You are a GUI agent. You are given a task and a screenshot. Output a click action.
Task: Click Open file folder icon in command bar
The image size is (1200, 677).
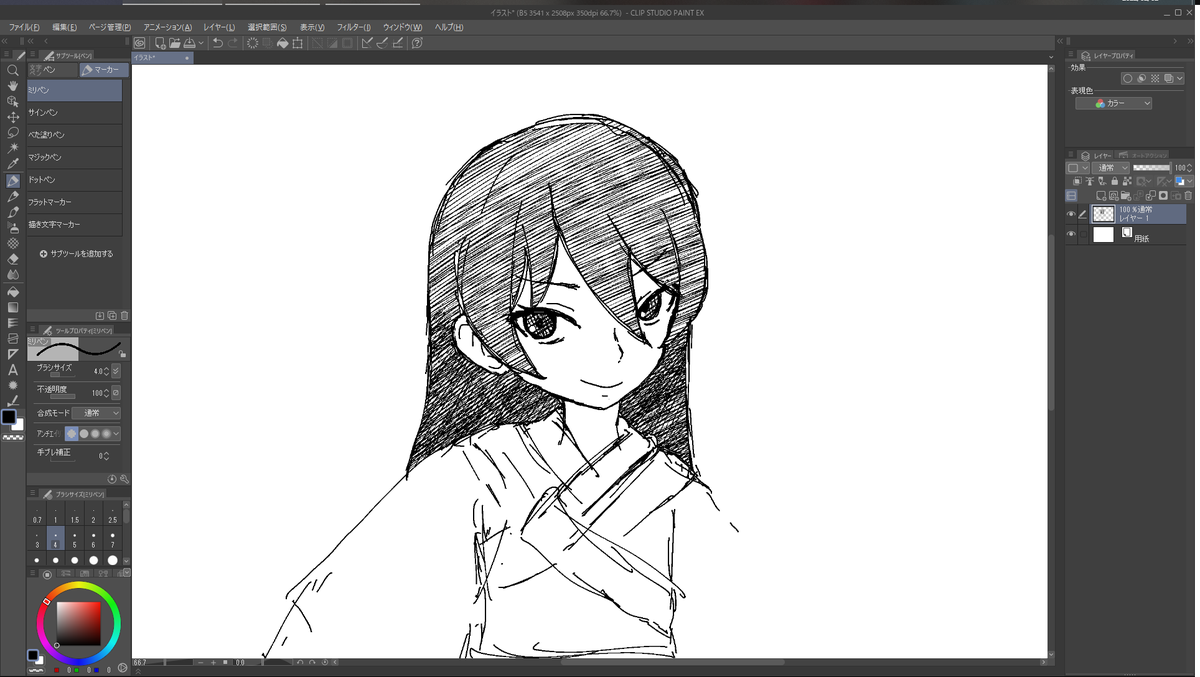coord(174,43)
